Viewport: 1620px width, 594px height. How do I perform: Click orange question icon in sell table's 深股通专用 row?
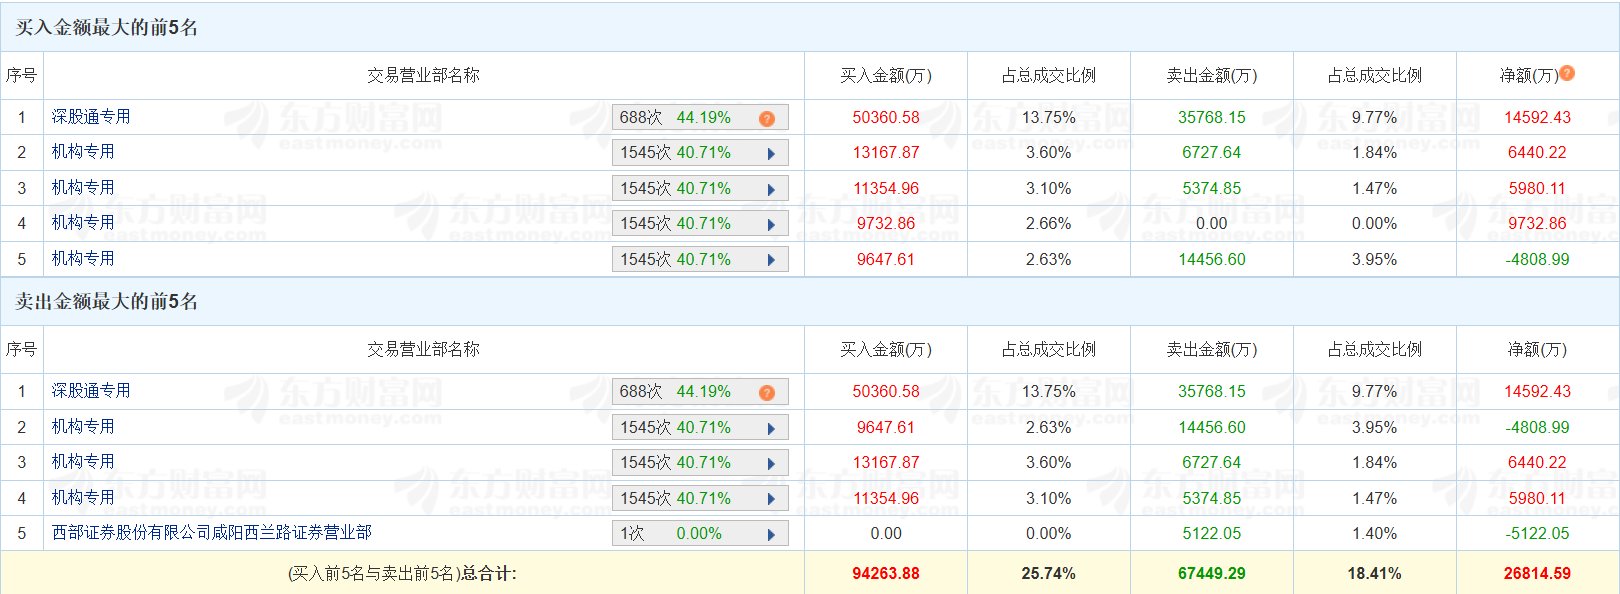[767, 393]
